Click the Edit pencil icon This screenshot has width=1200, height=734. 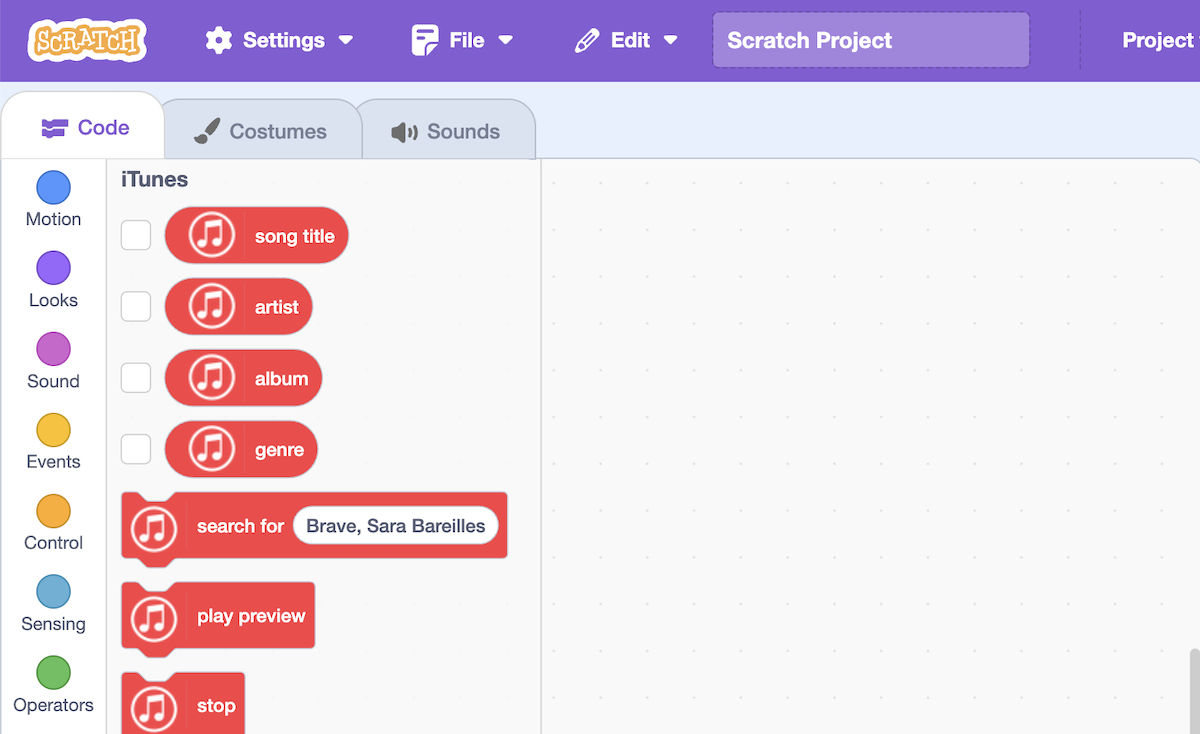point(587,40)
